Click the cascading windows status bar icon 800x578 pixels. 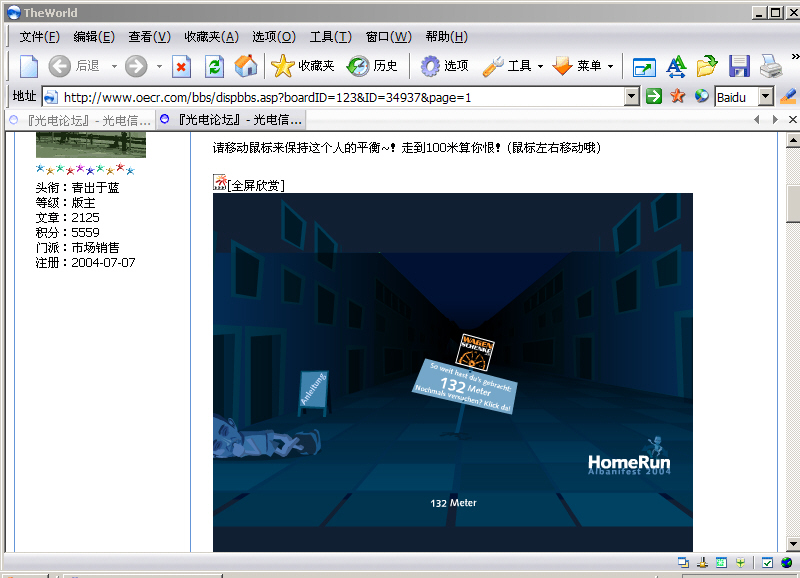pyautogui.click(x=683, y=562)
